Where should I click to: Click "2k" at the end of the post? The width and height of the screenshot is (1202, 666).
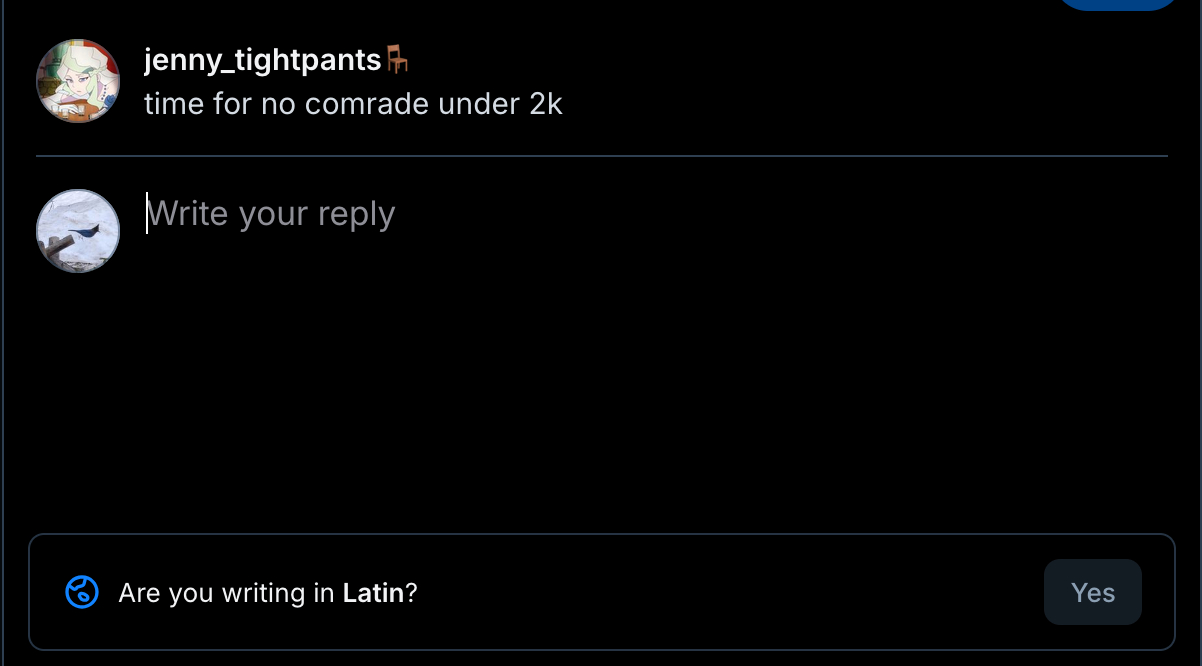[546, 103]
